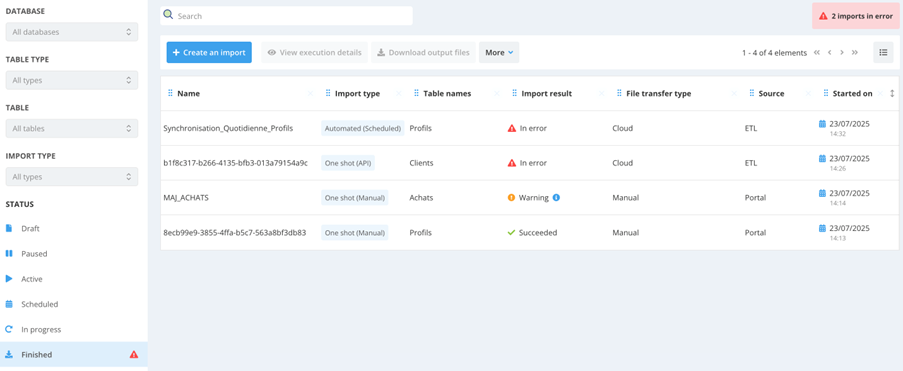Filter by In progress status
Image resolution: width=903 pixels, height=371 pixels.
[x=74, y=330]
